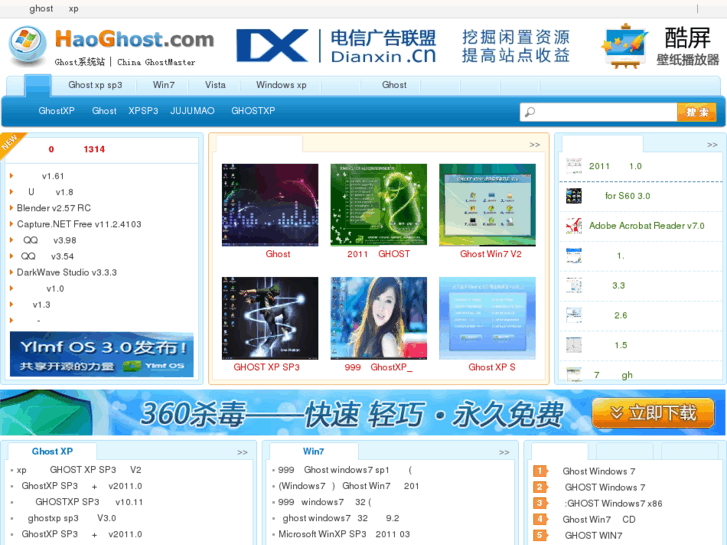
Task: Click the orange search button
Action: click(x=696, y=112)
